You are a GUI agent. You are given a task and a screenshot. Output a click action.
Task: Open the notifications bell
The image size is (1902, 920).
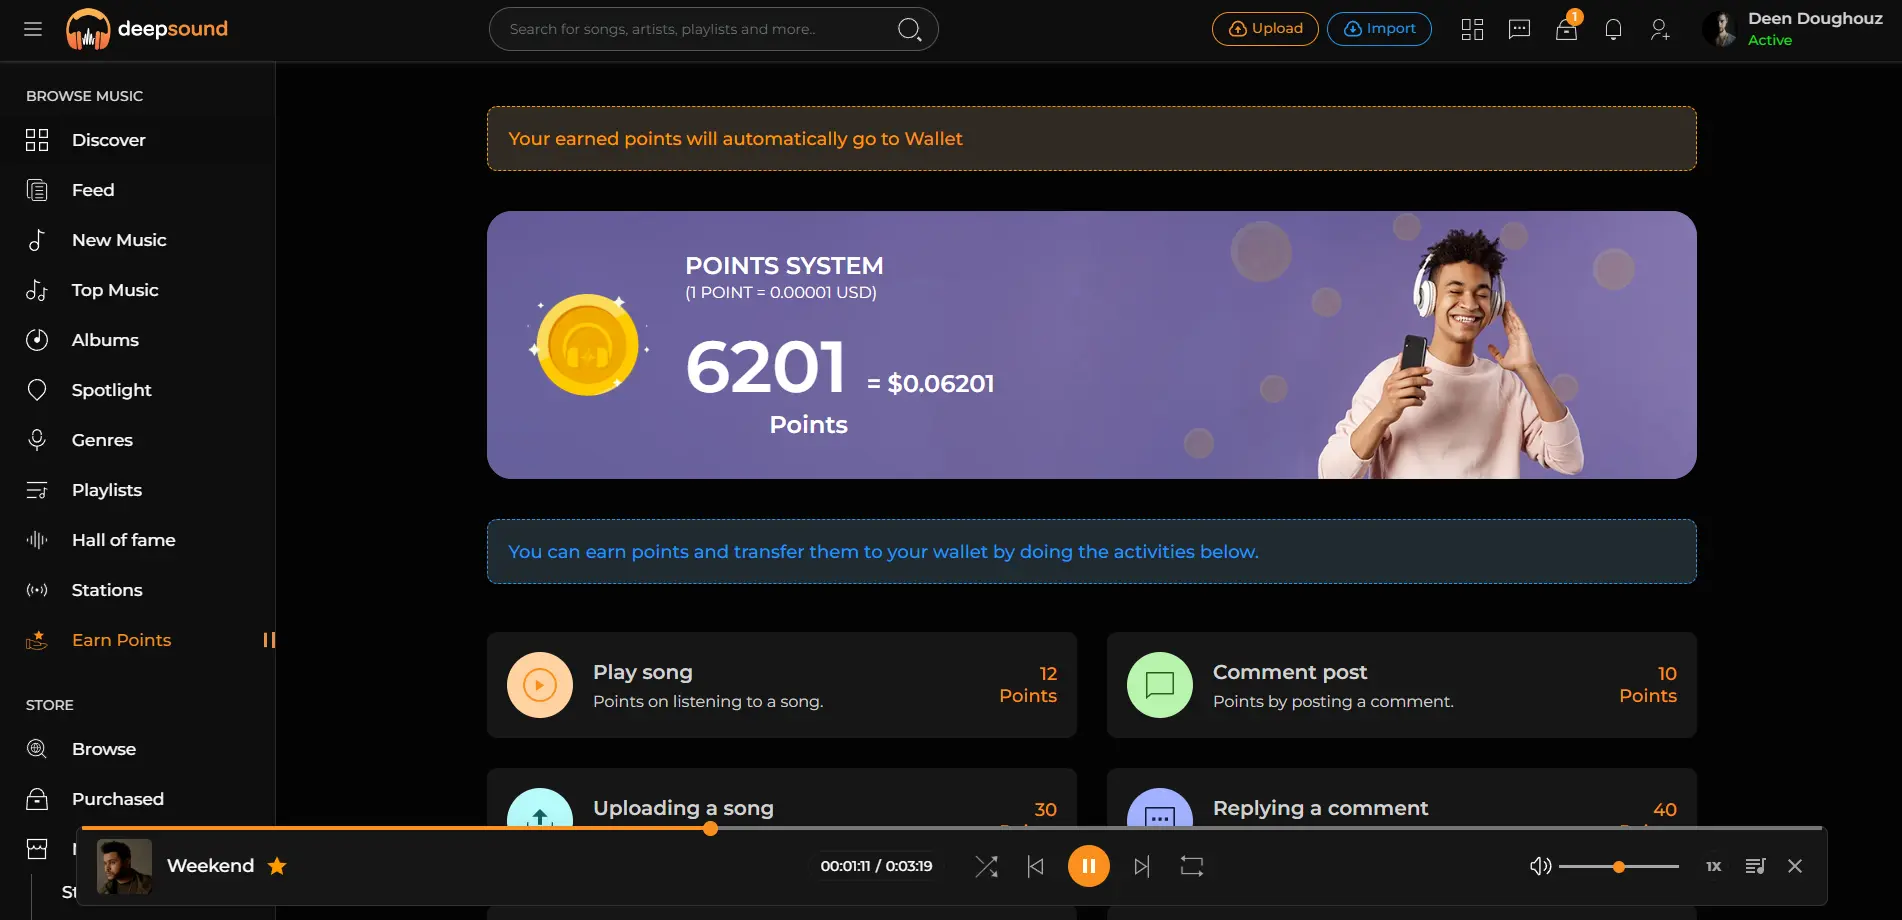point(1613,29)
